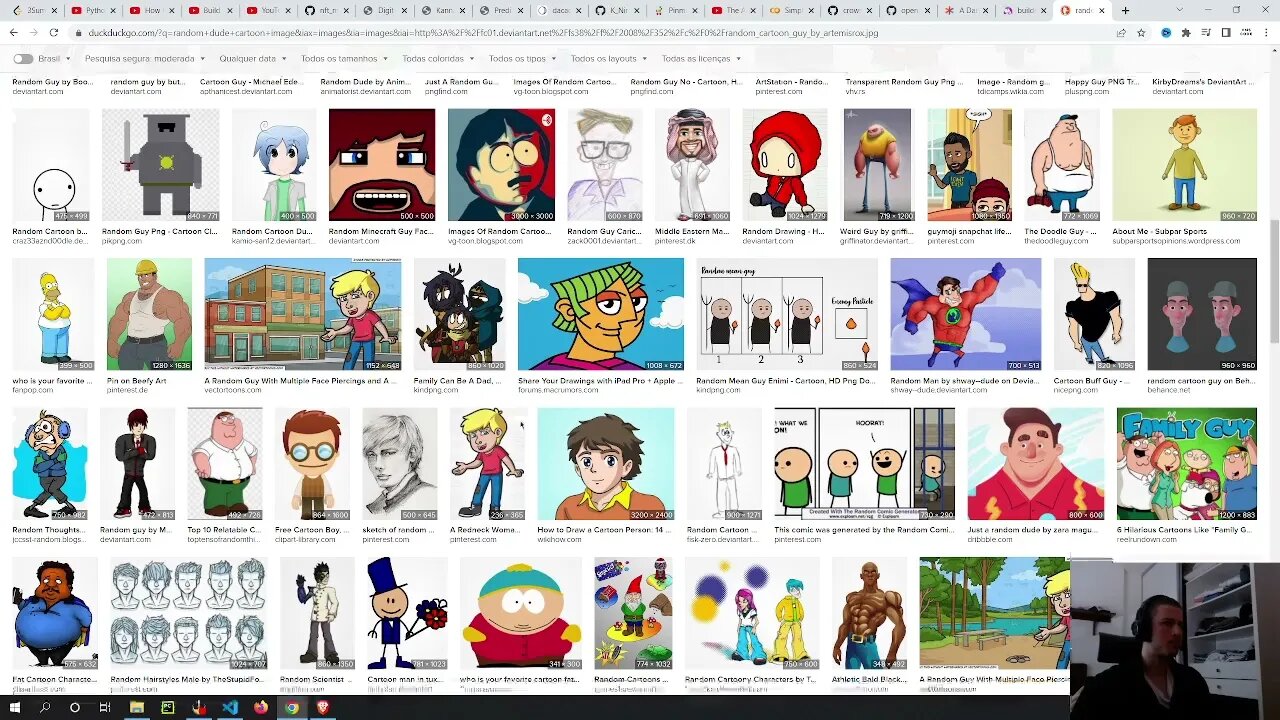Bookmark this page with the star icon
This screenshot has height=720, width=1280.
point(1141,32)
